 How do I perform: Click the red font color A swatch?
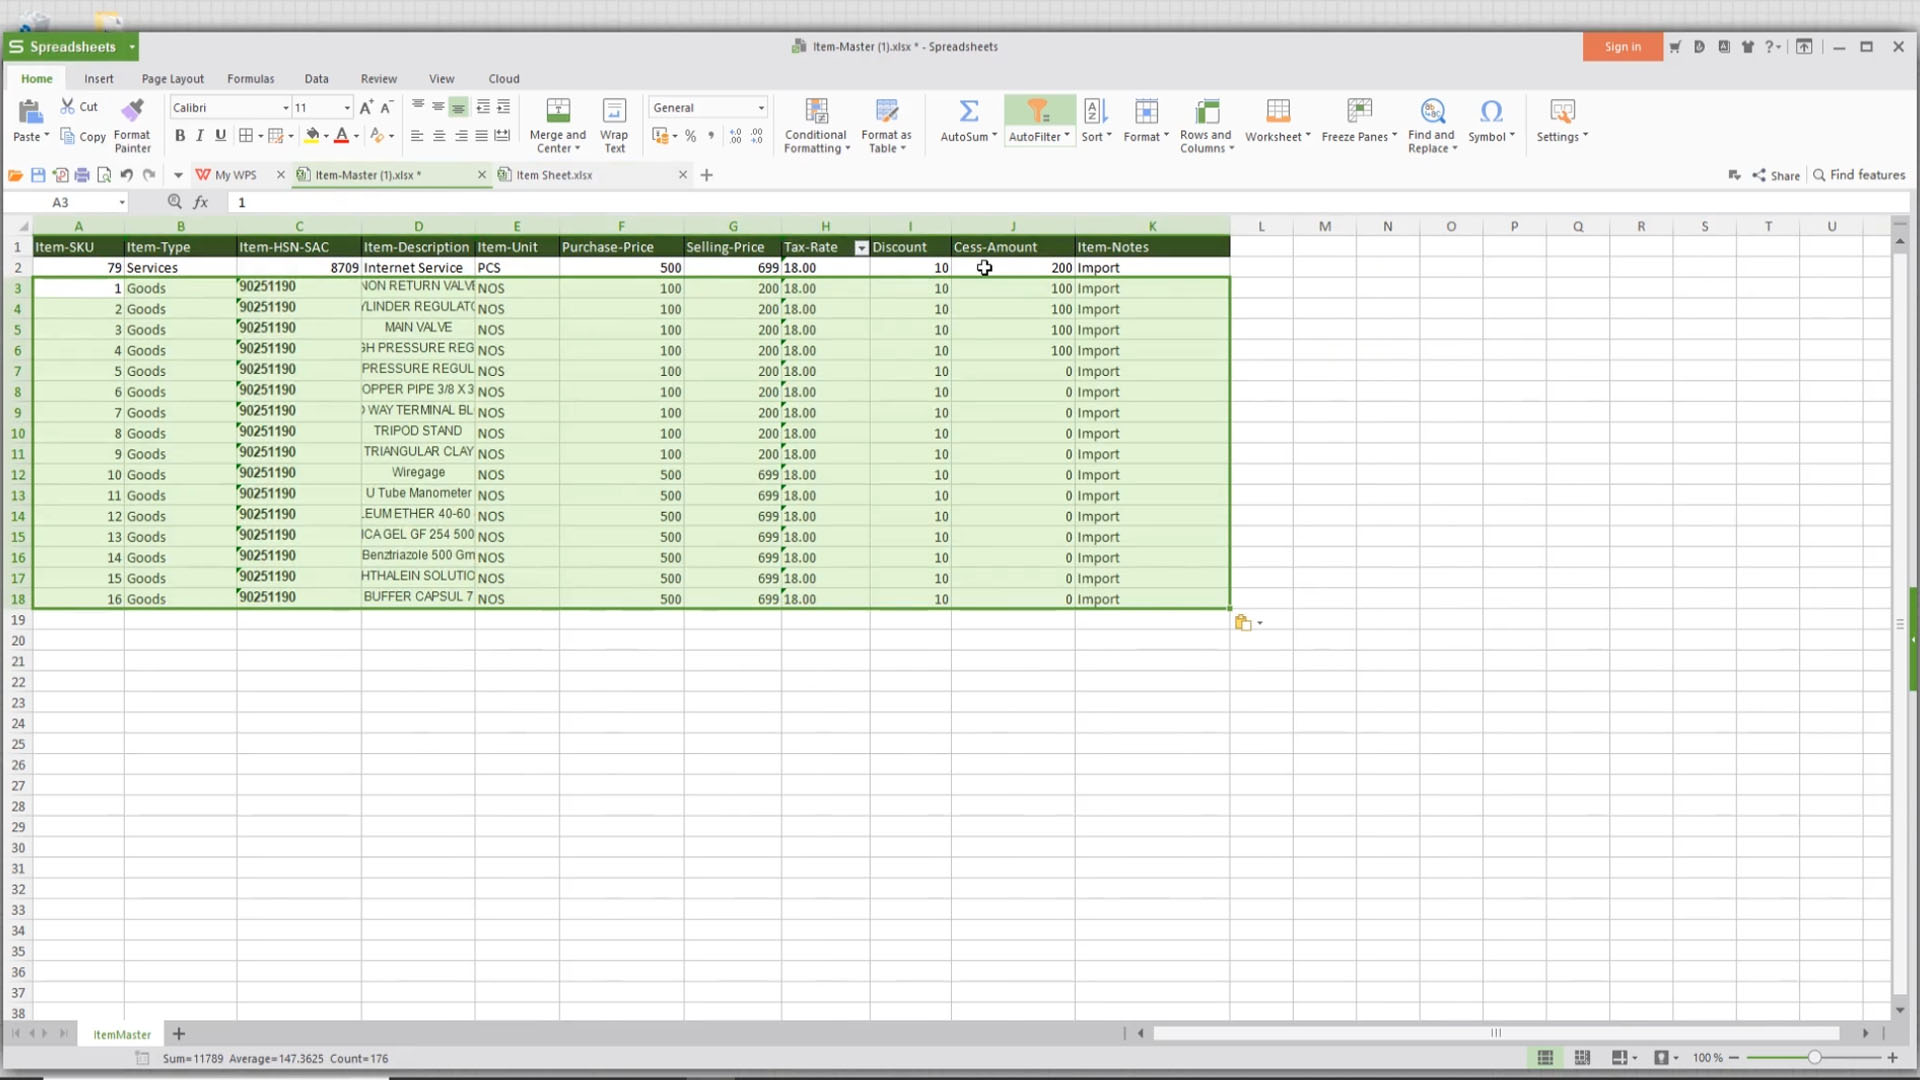click(341, 136)
